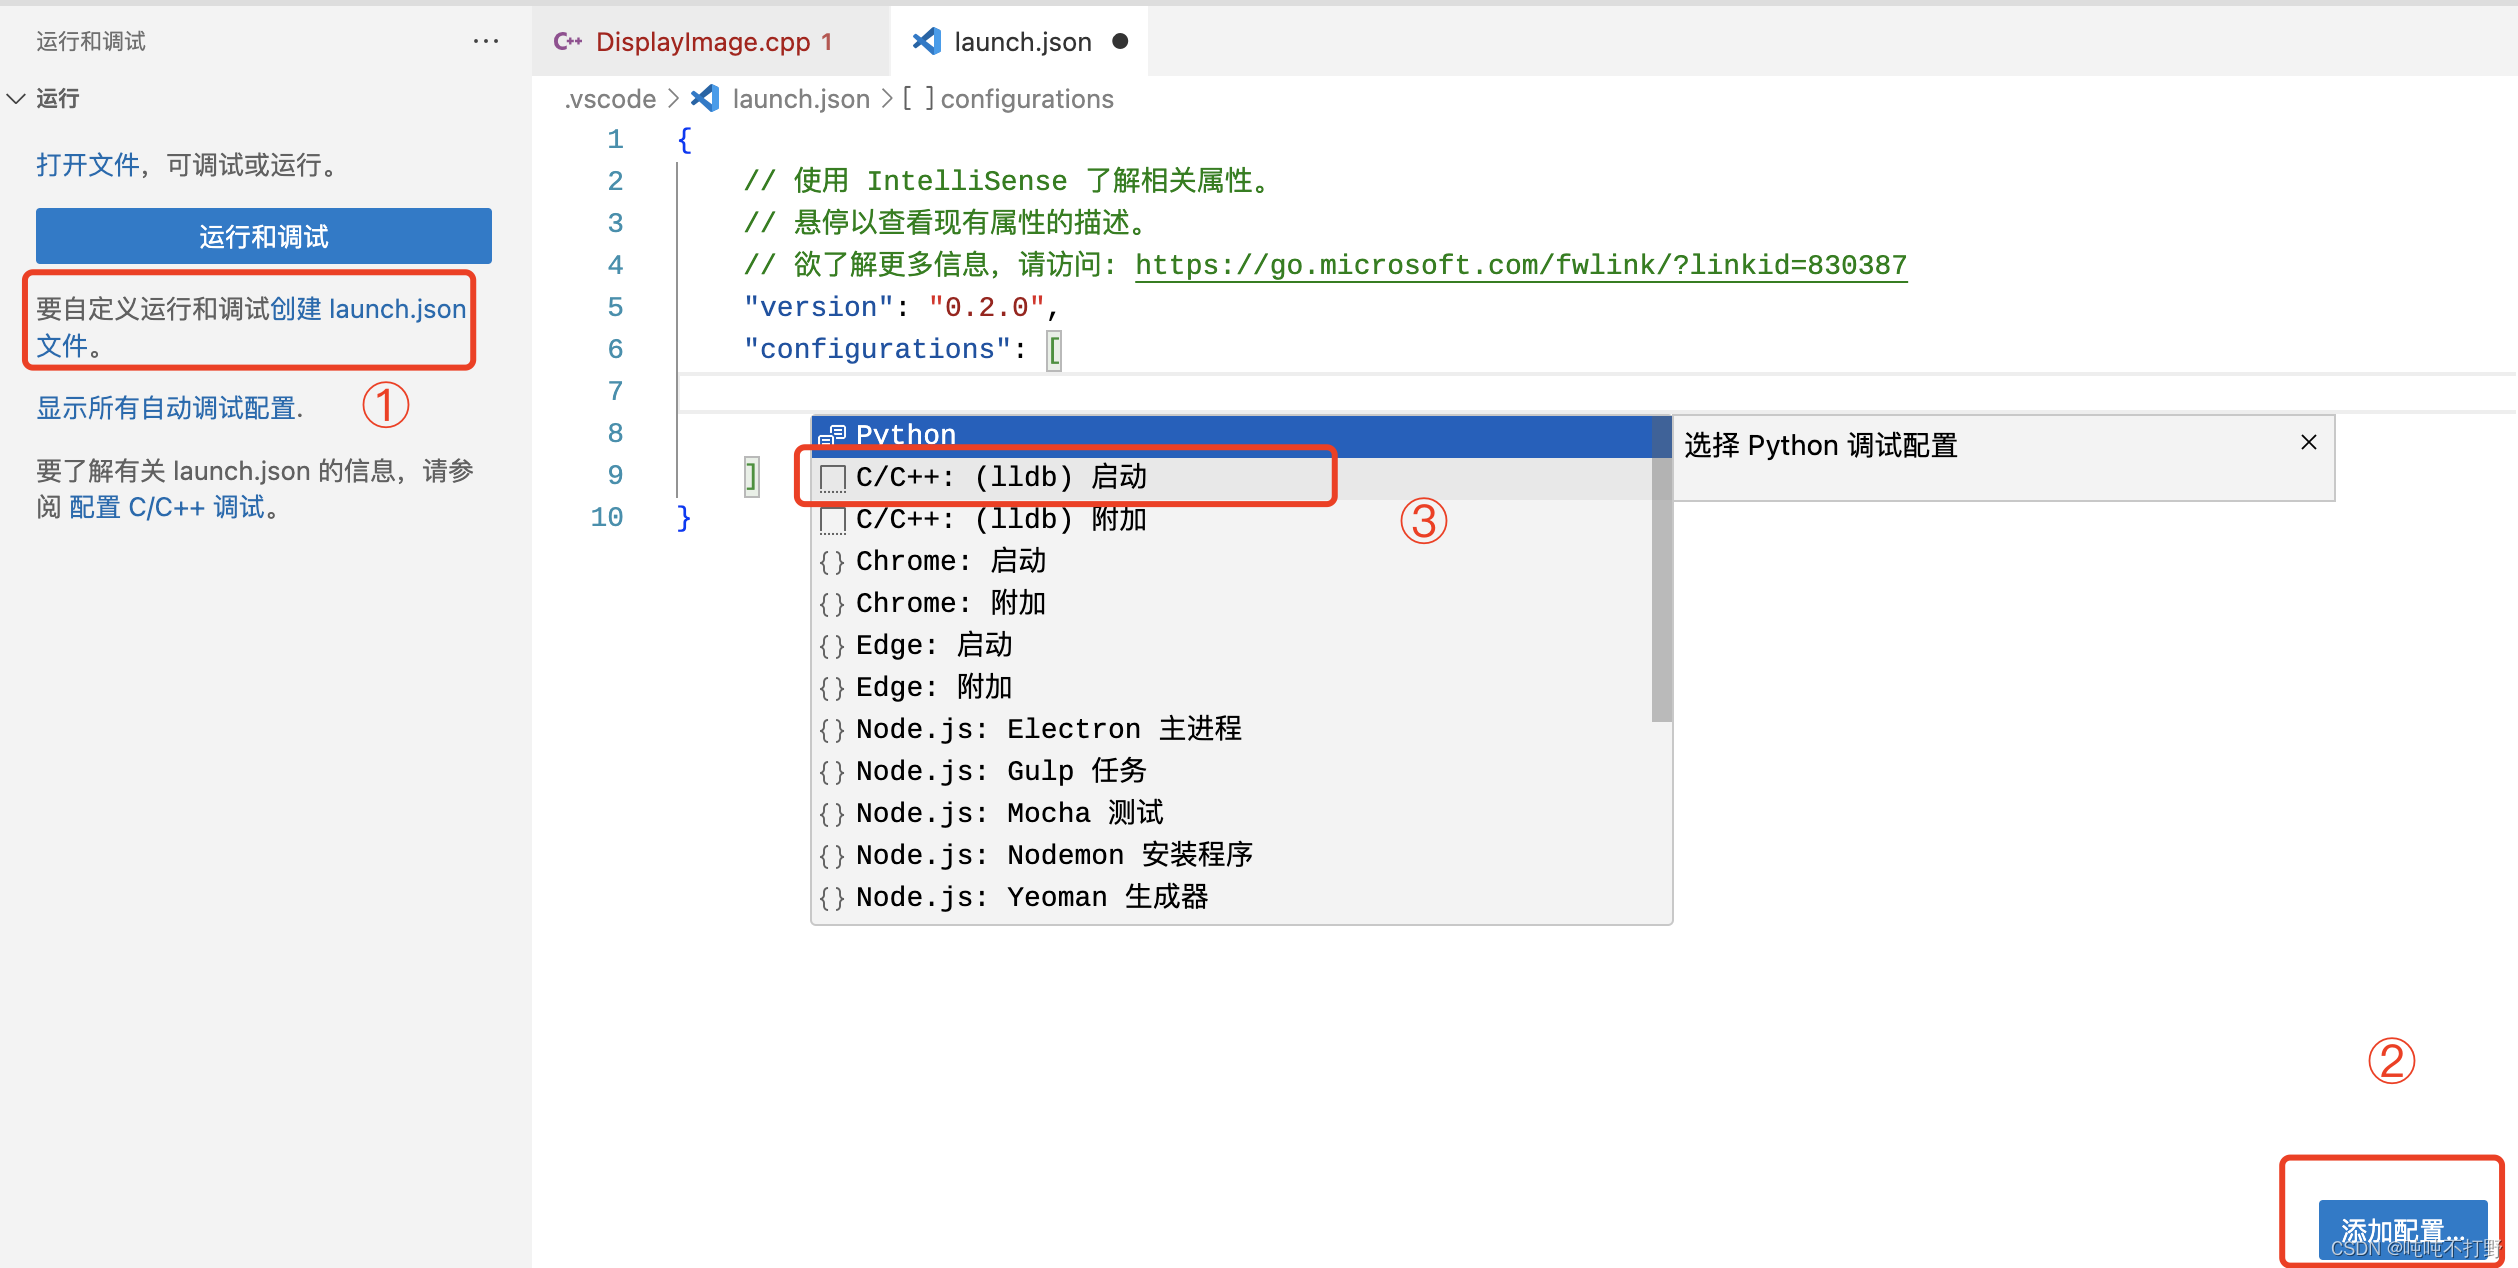Click the snippet icon beside Python suggestion
The width and height of the screenshot is (2518, 1268).
click(x=832, y=435)
